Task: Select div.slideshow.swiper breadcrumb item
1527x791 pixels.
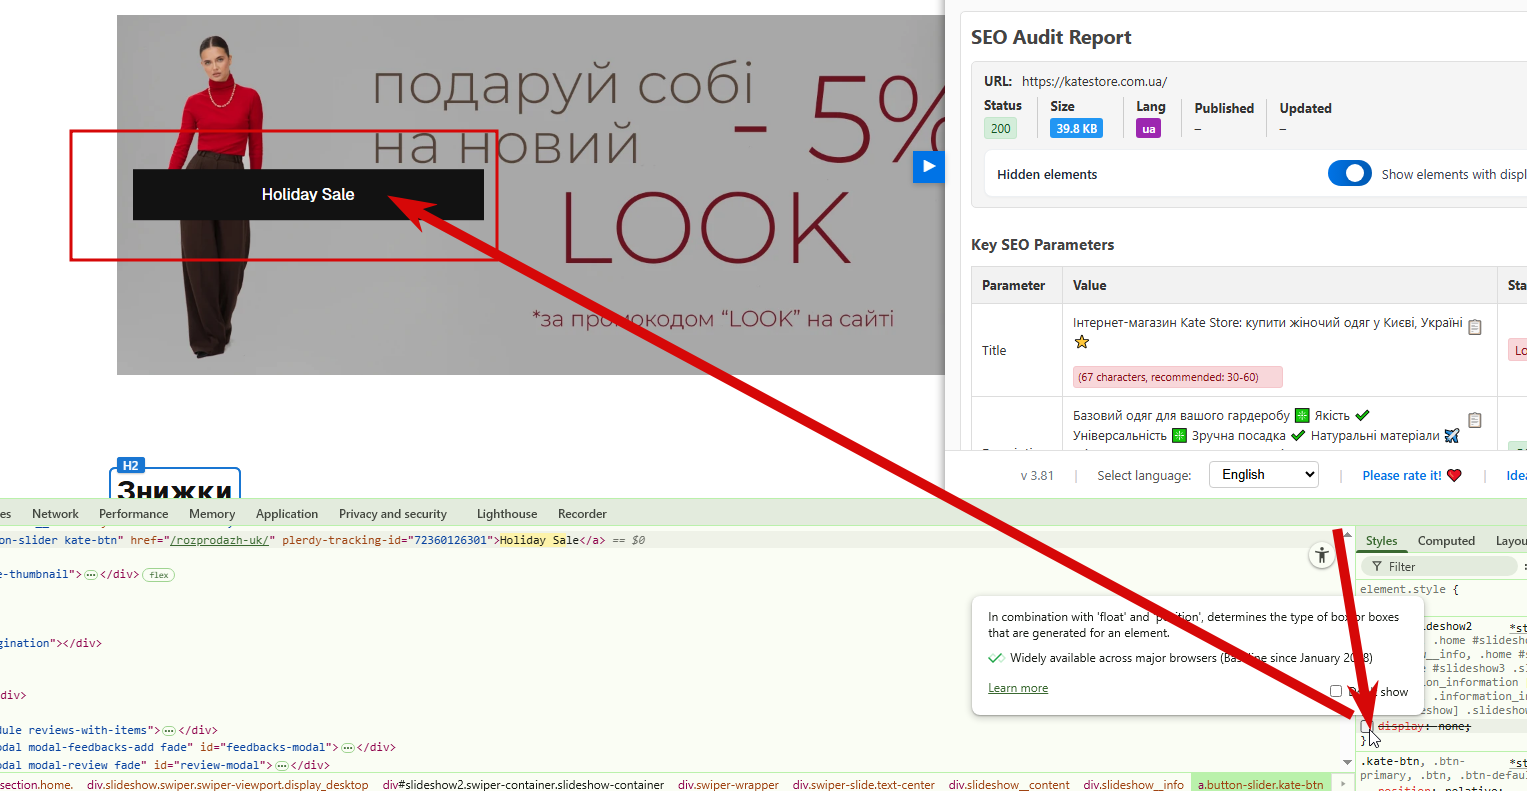Action: tap(227, 785)
